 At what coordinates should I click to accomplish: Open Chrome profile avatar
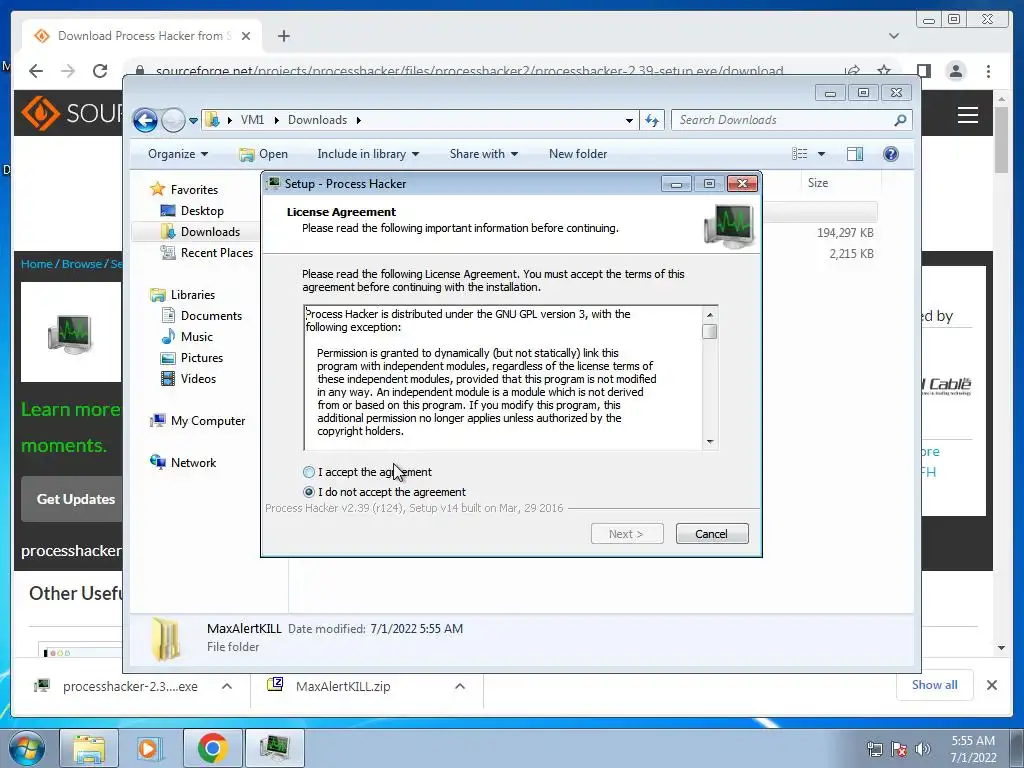[x=956, y=71]
